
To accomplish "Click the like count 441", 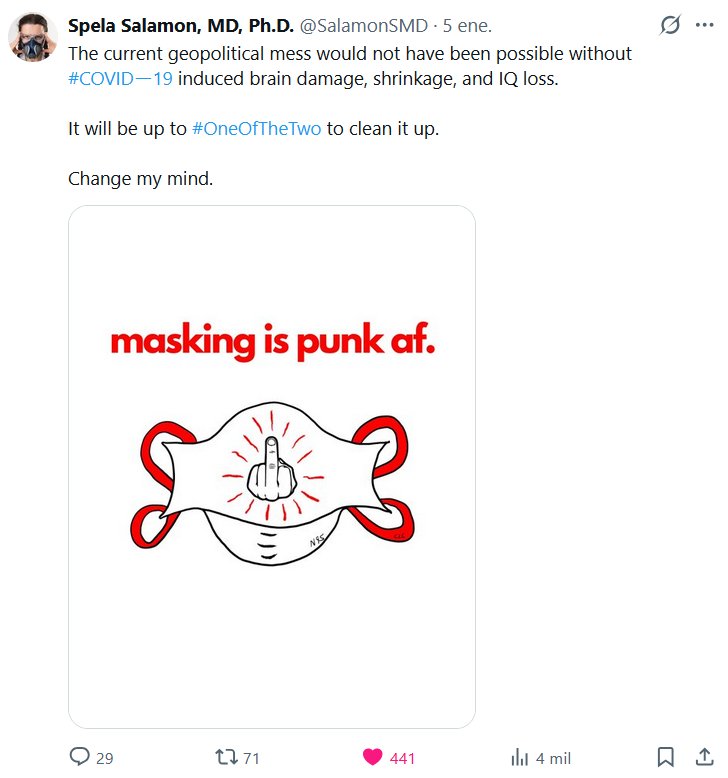I will pos(402,758).
